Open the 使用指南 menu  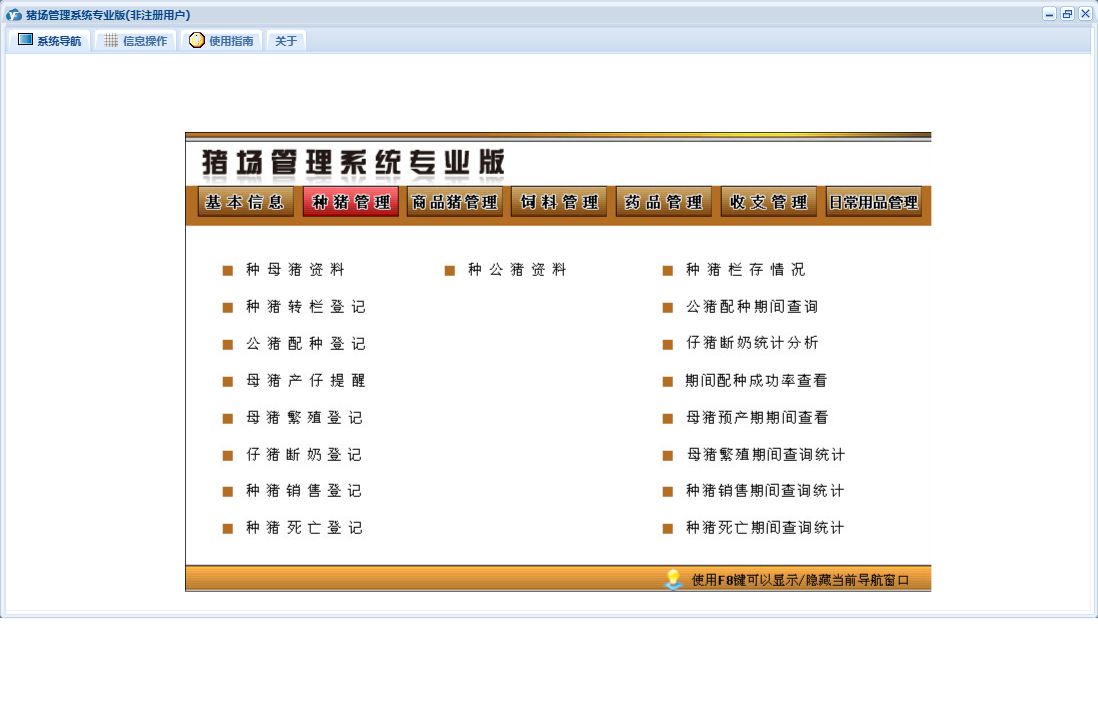click(221, 41)
